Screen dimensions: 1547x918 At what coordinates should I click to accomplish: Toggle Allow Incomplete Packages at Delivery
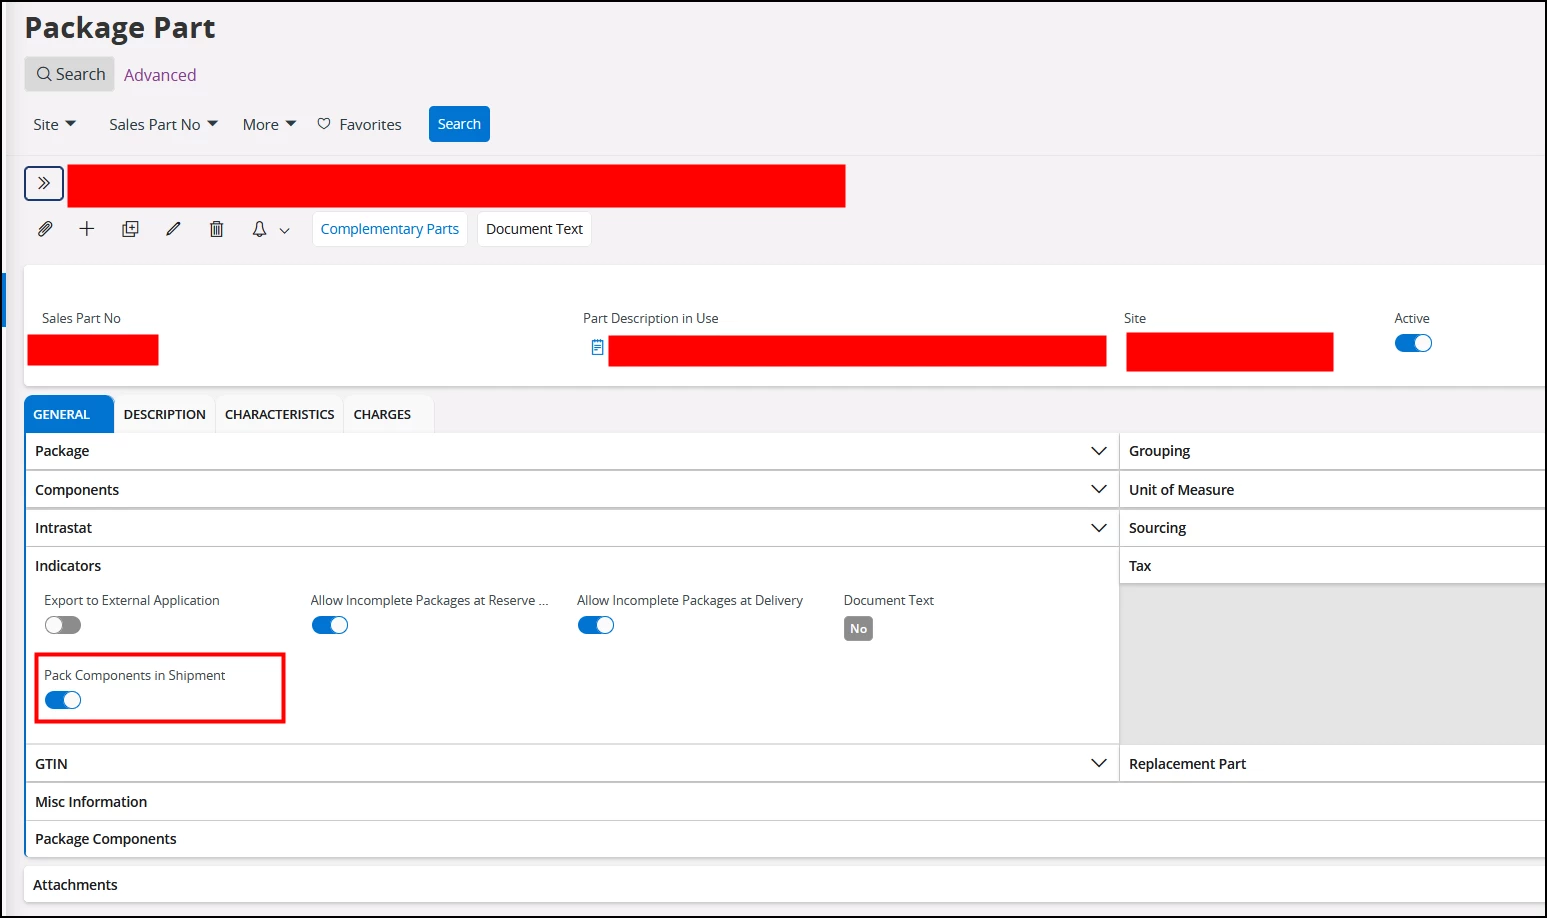596,625
